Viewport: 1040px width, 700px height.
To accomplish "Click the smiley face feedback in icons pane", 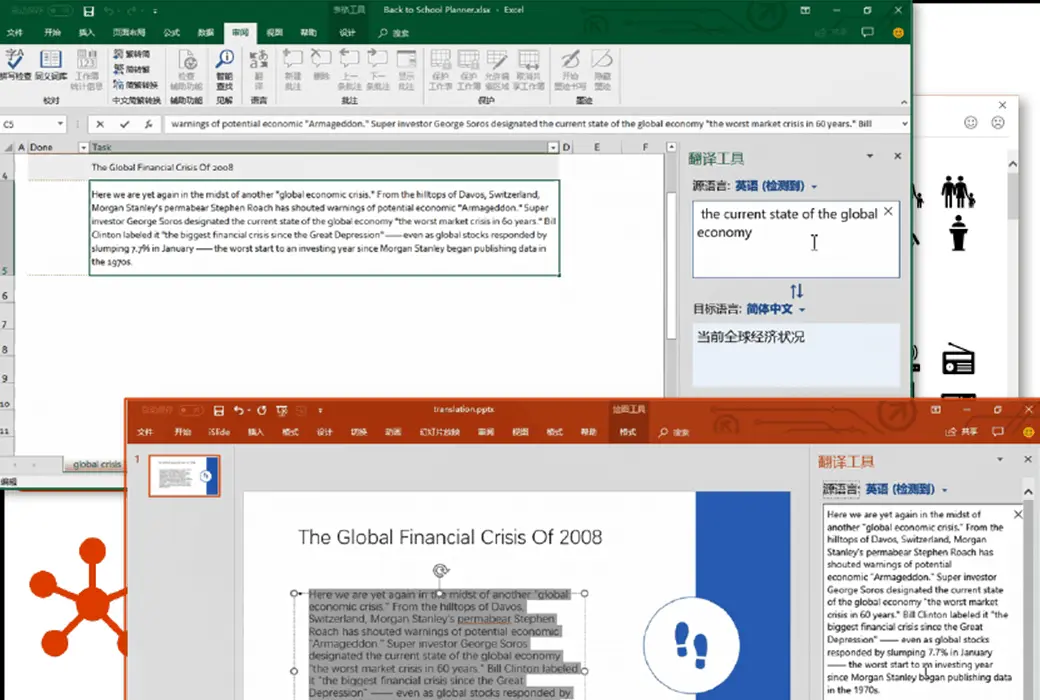I will pyautogui.click(x=970, y=123).
